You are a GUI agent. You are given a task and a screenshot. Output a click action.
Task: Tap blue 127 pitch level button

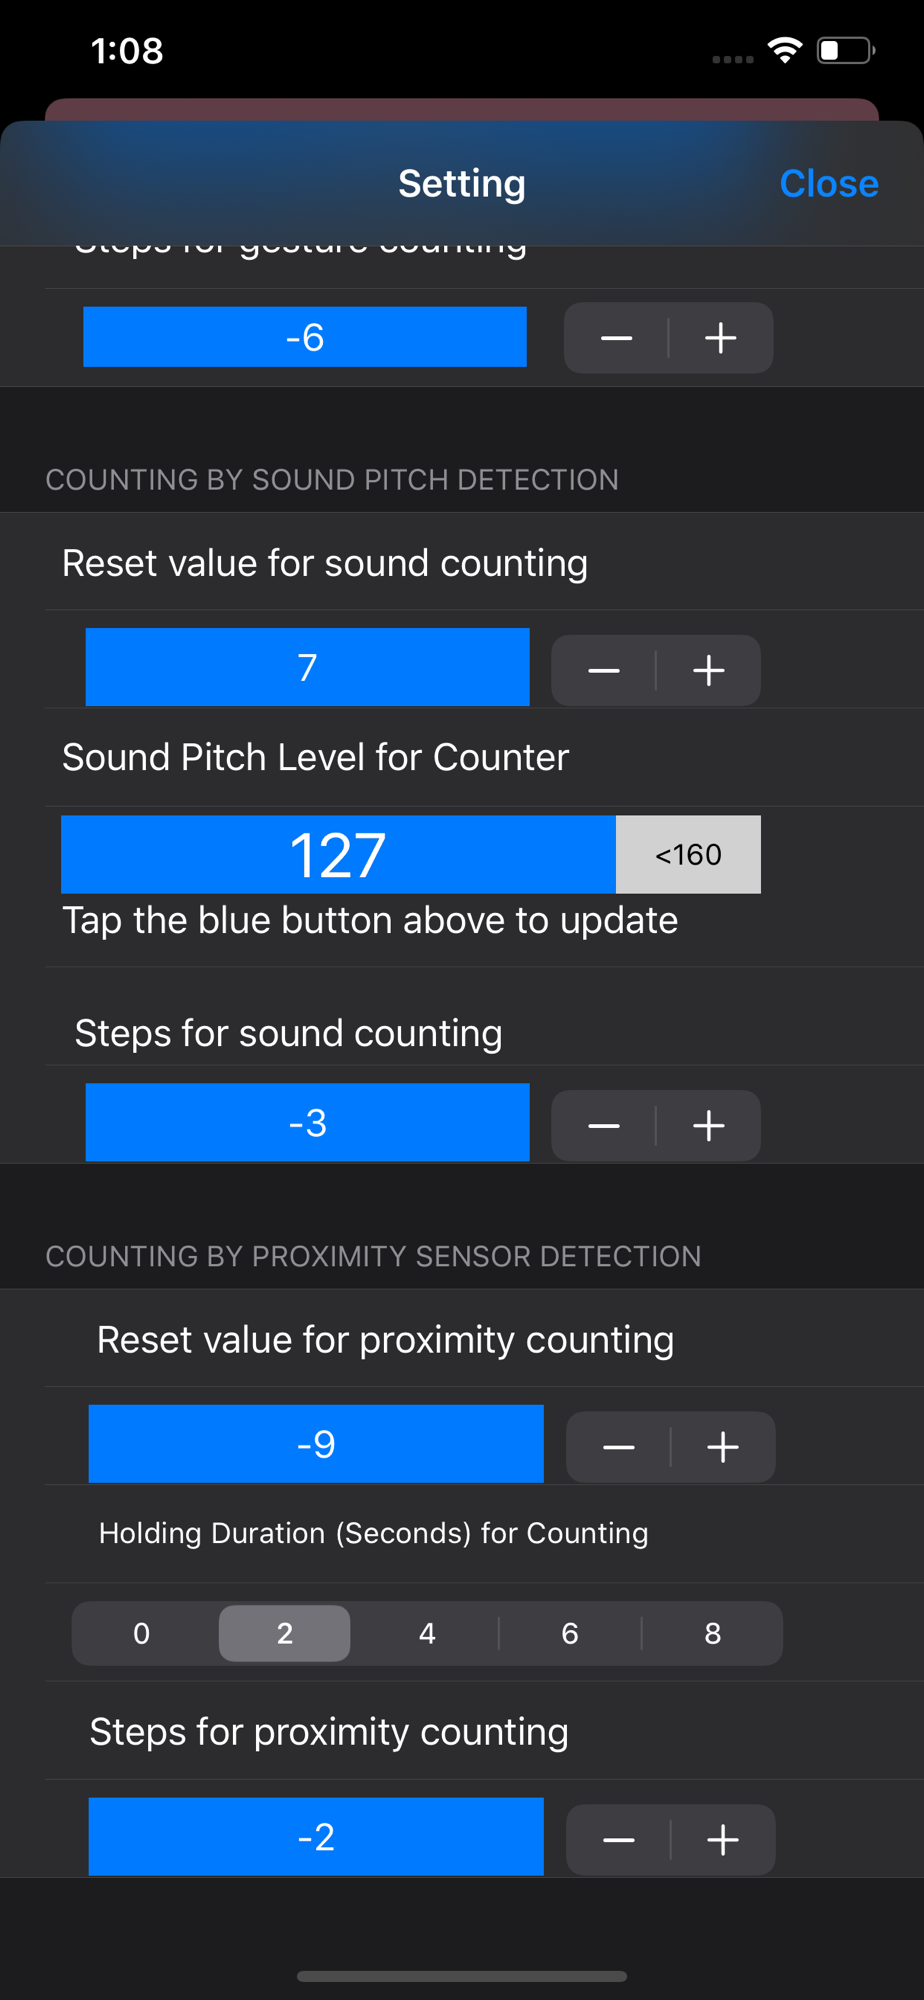pos(338,855)
